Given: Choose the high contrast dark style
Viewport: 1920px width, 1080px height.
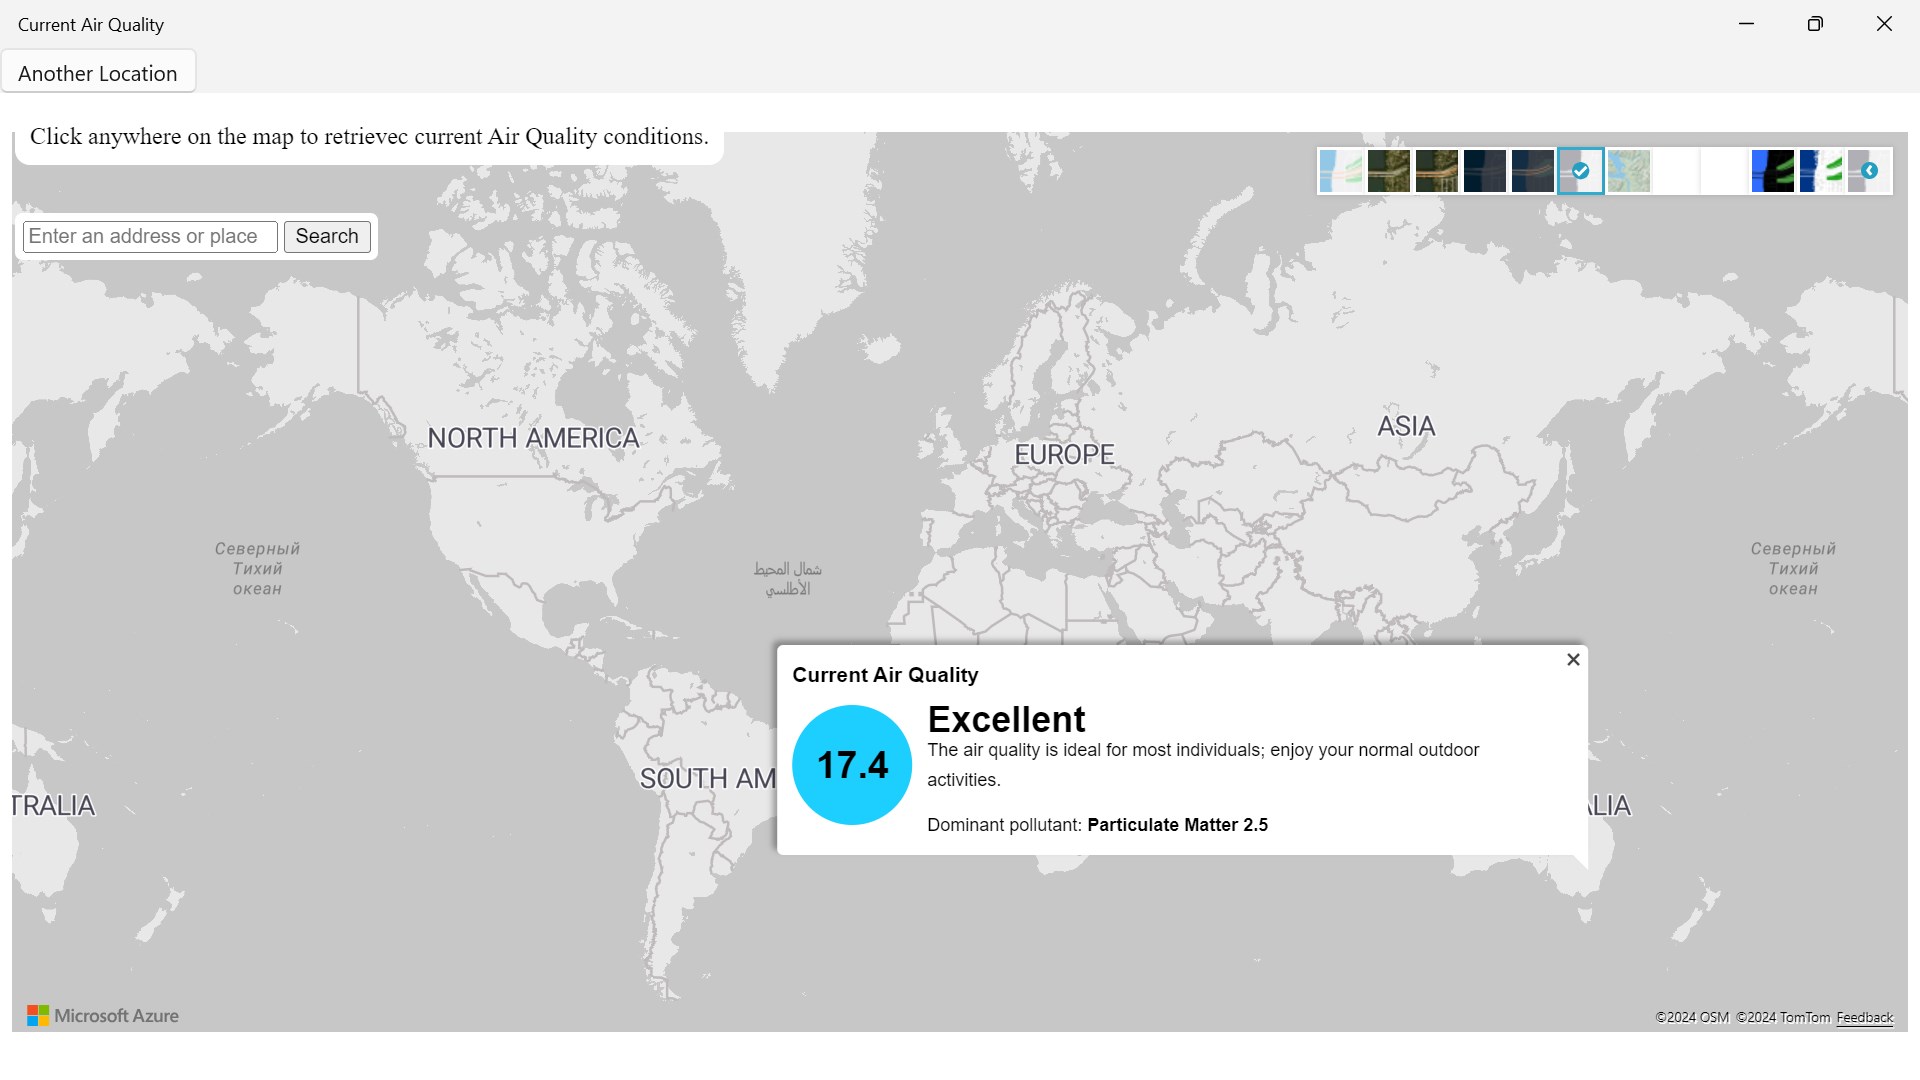Looking at the screenshot, I should pos(1772,171).
